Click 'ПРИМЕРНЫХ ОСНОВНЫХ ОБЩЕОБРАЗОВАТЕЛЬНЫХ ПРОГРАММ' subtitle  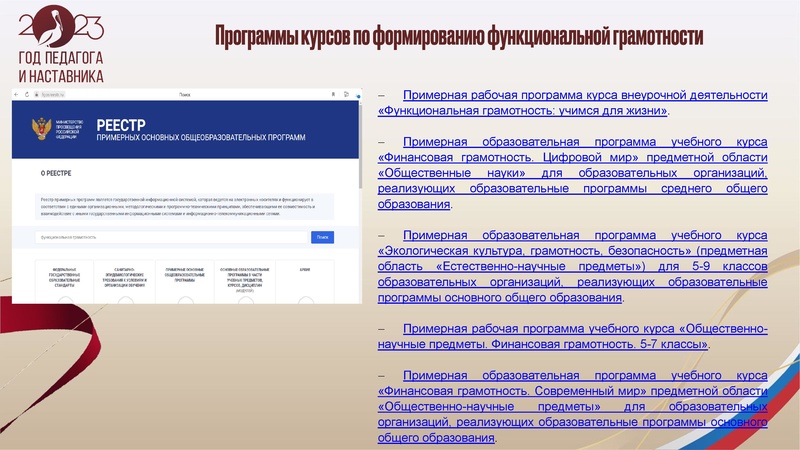pos(201,138)
